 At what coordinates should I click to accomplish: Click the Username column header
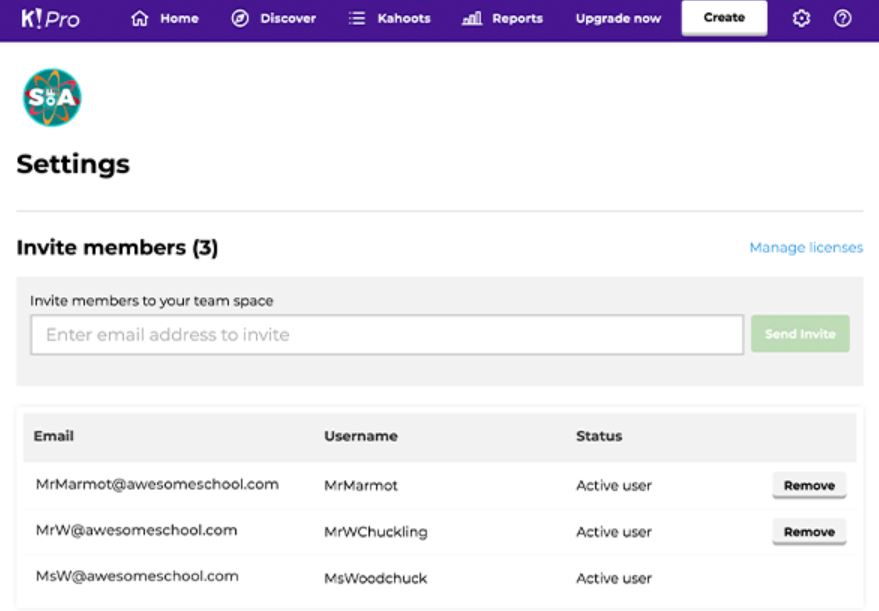[x=360, y=436]
